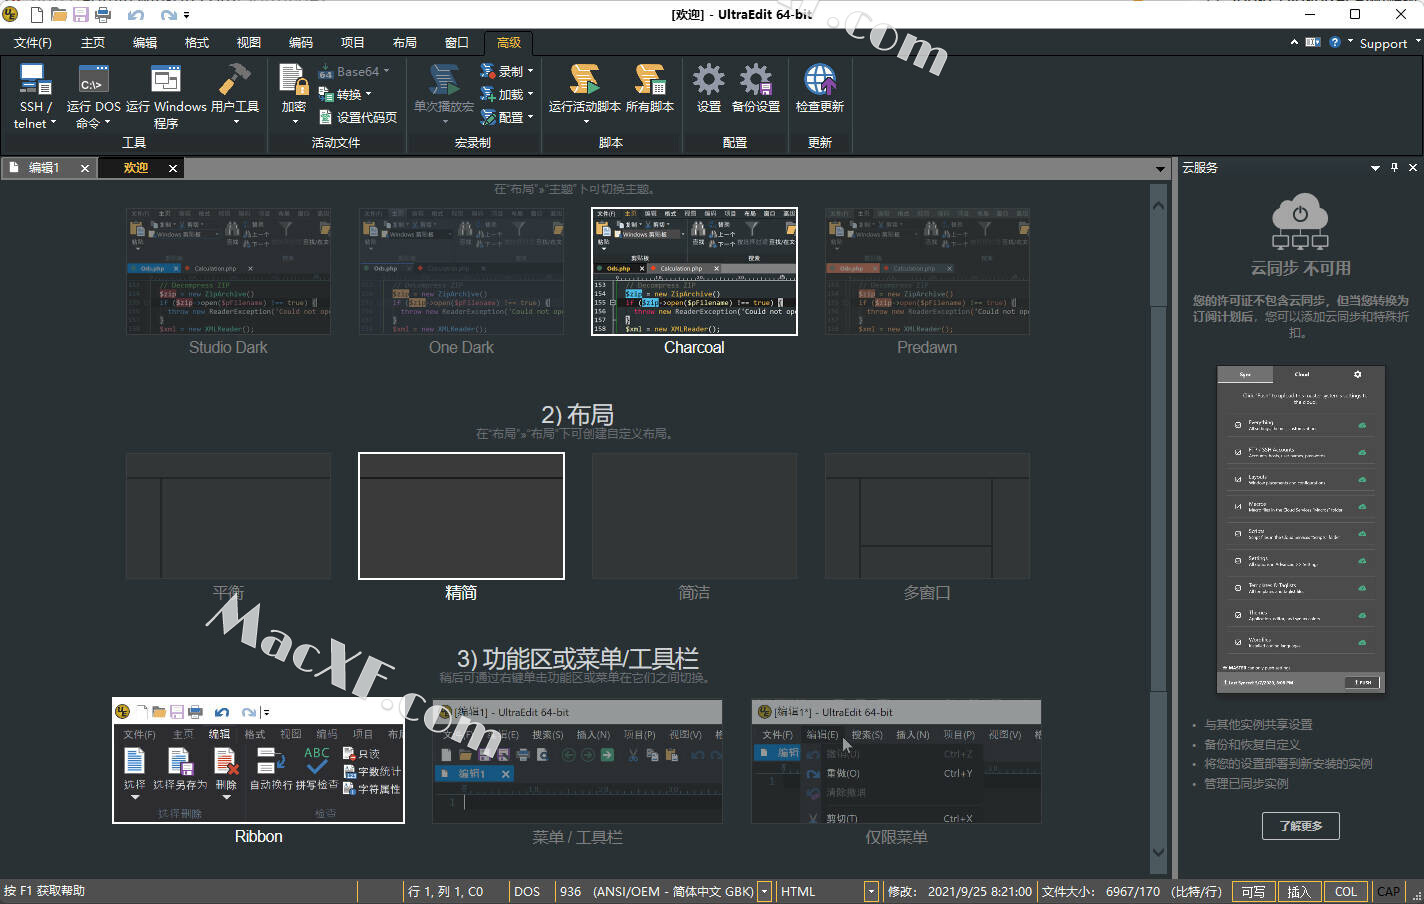The height and width of the screenshot is (904, 1424).
Task: Click the 检查更新 globe icon
Action: tap(820, 80)
